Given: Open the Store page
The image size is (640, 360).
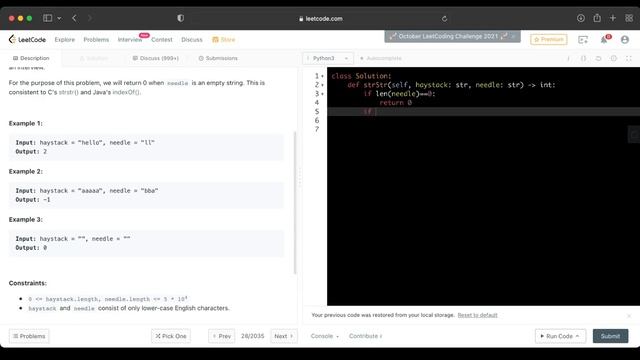Looking at the screenshot, I should coord(224,40).
